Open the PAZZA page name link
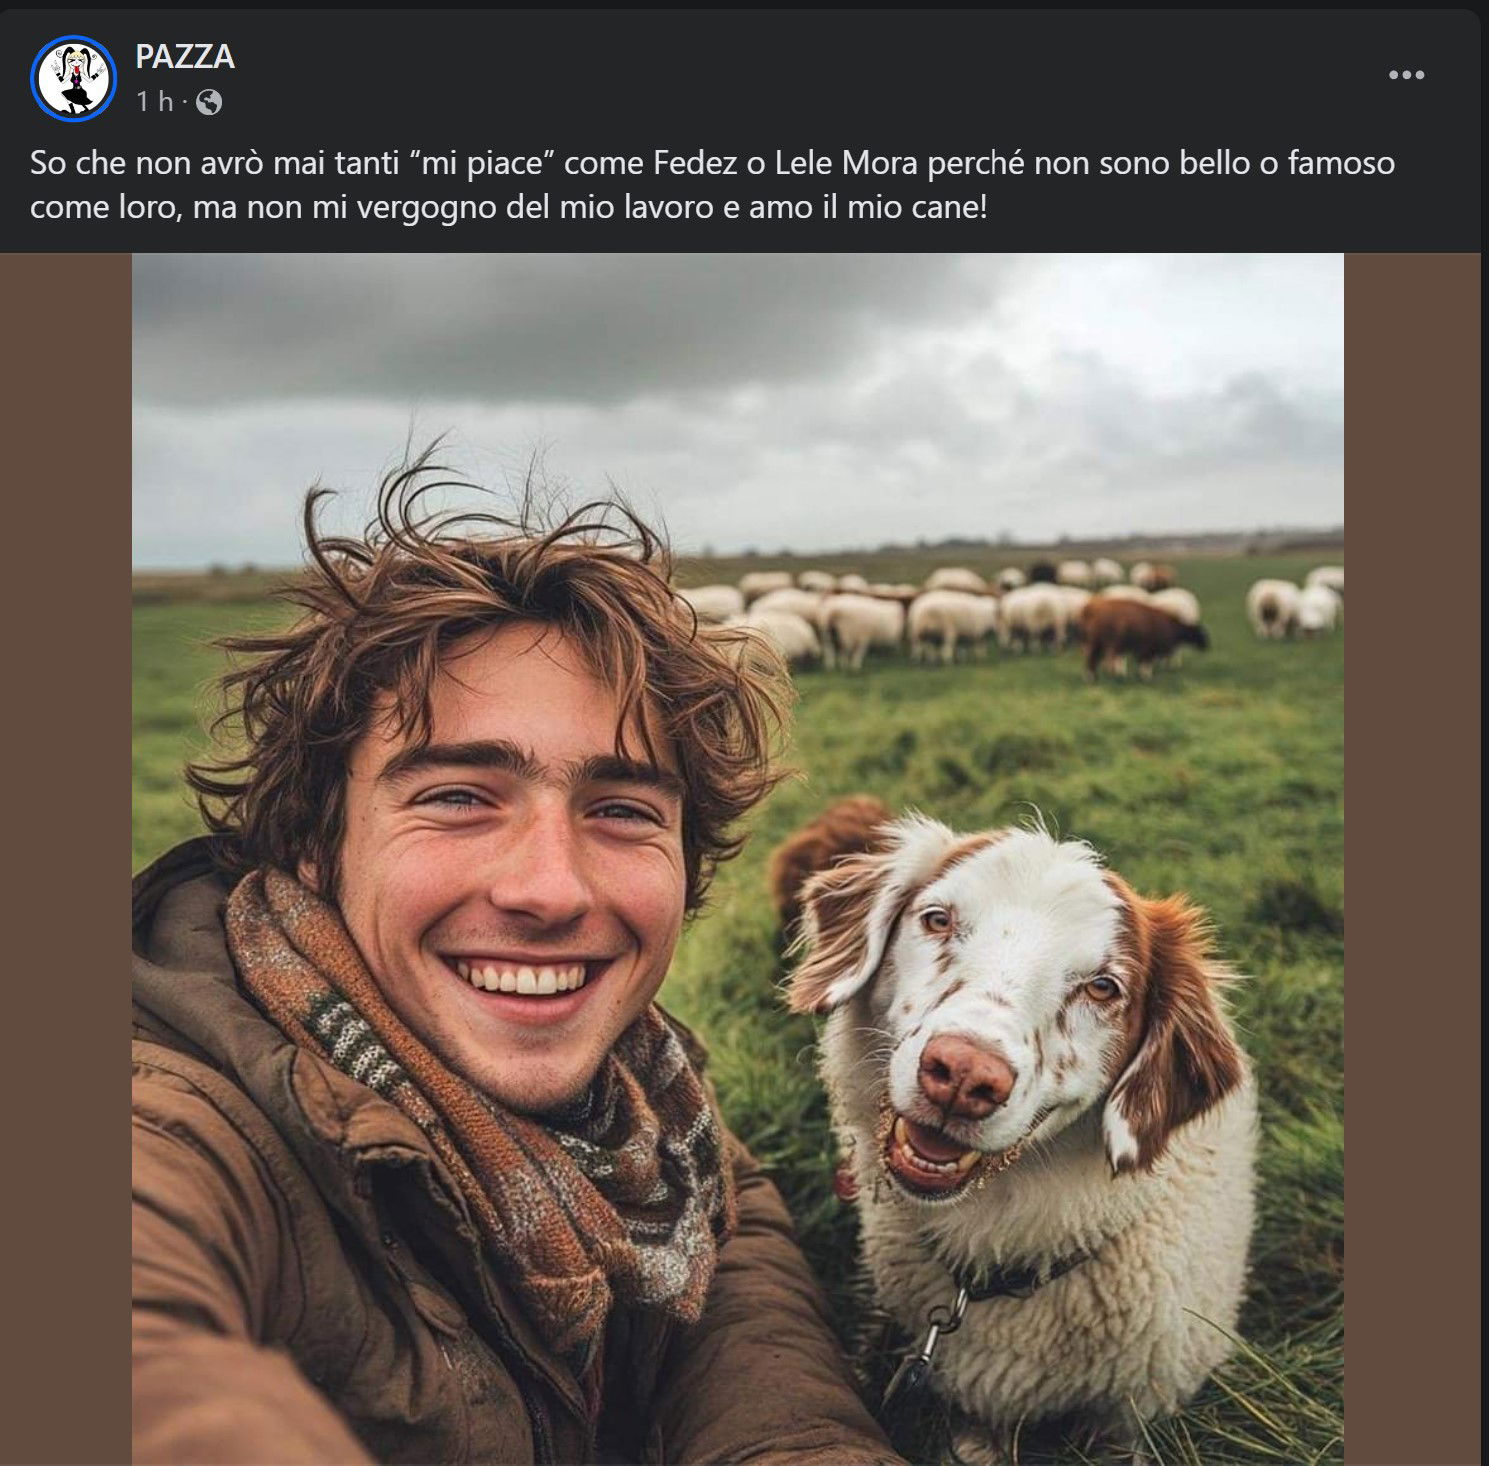This screenshot has width=1489, height=1466. coord(185,57)
